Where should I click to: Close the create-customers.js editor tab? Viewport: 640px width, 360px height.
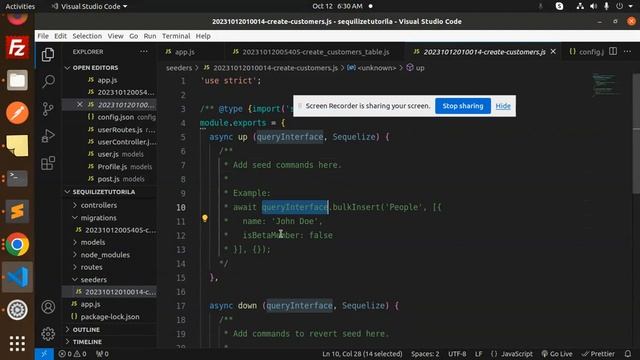point(553,51)
